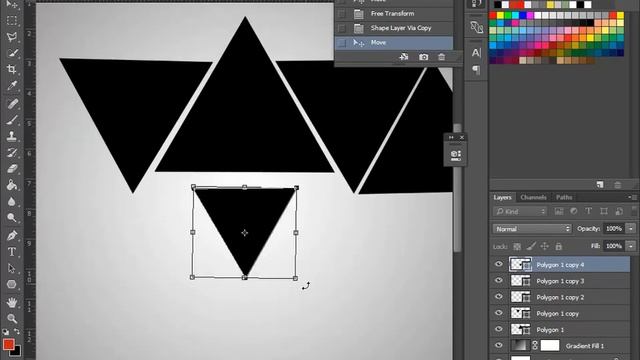Filter layers by type layer icon
The width and height of the screenshot is (640, 360).
tap(588, 211)
